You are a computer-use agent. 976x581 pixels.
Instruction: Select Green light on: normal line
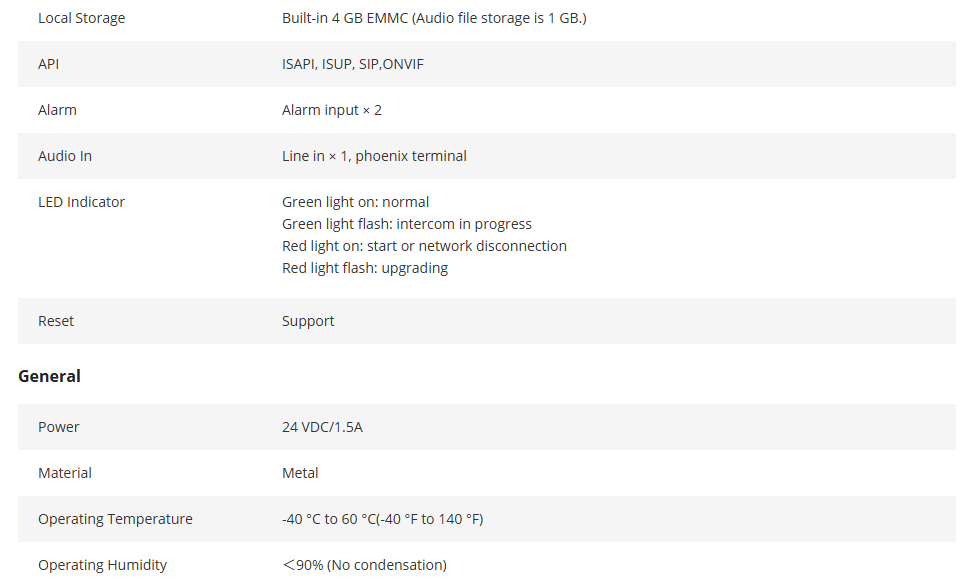[355, 202]
